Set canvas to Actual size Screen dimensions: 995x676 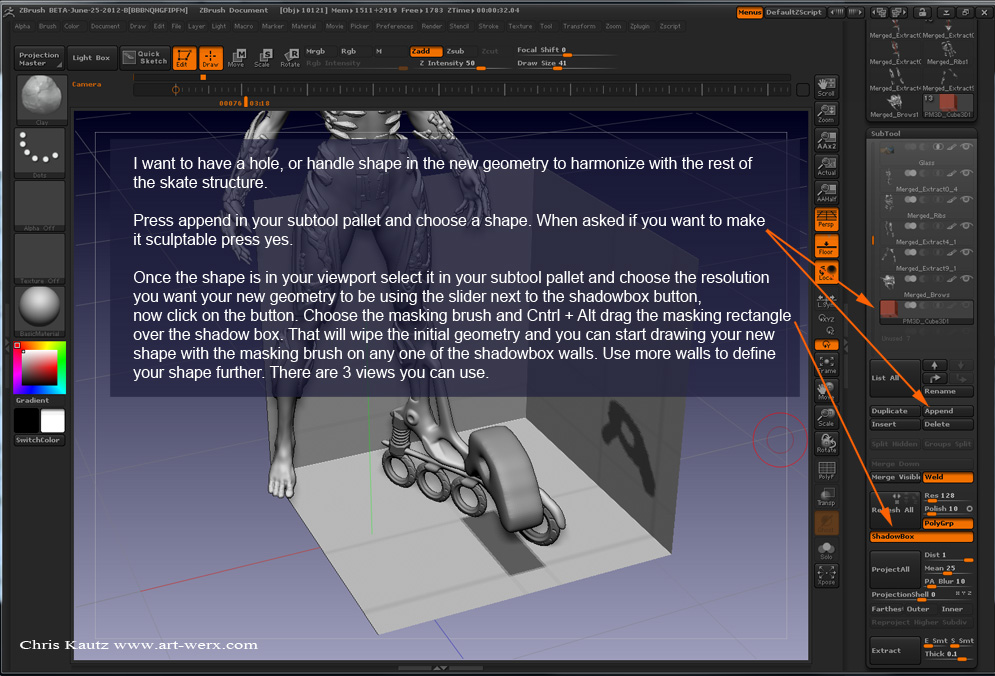click(826, 166)
